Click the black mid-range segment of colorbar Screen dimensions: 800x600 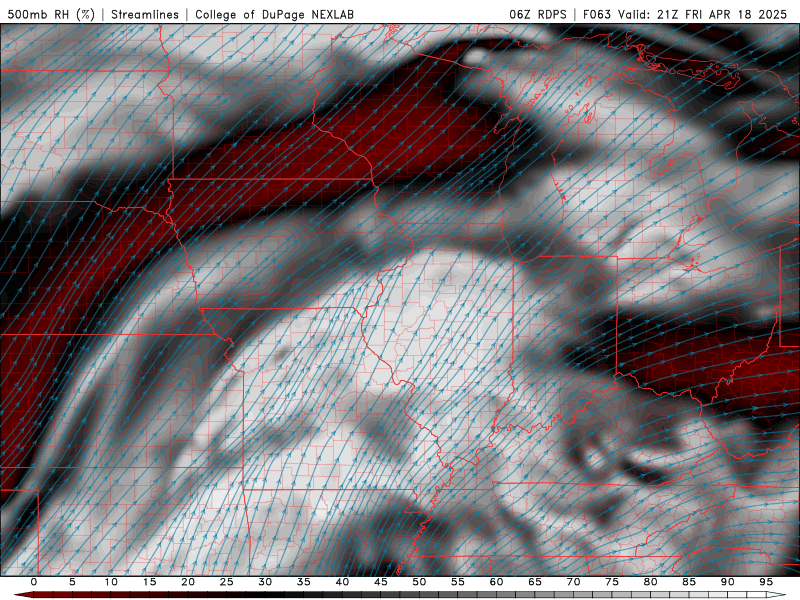[x=276, y=595]
